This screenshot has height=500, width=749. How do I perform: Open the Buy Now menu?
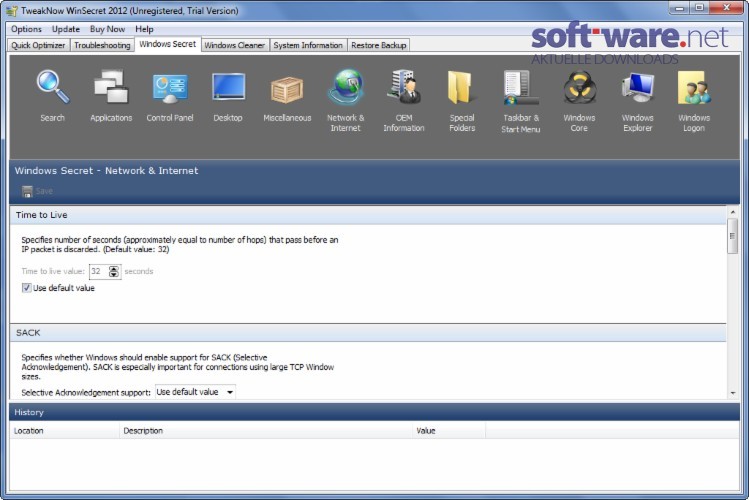click(107, 29)
